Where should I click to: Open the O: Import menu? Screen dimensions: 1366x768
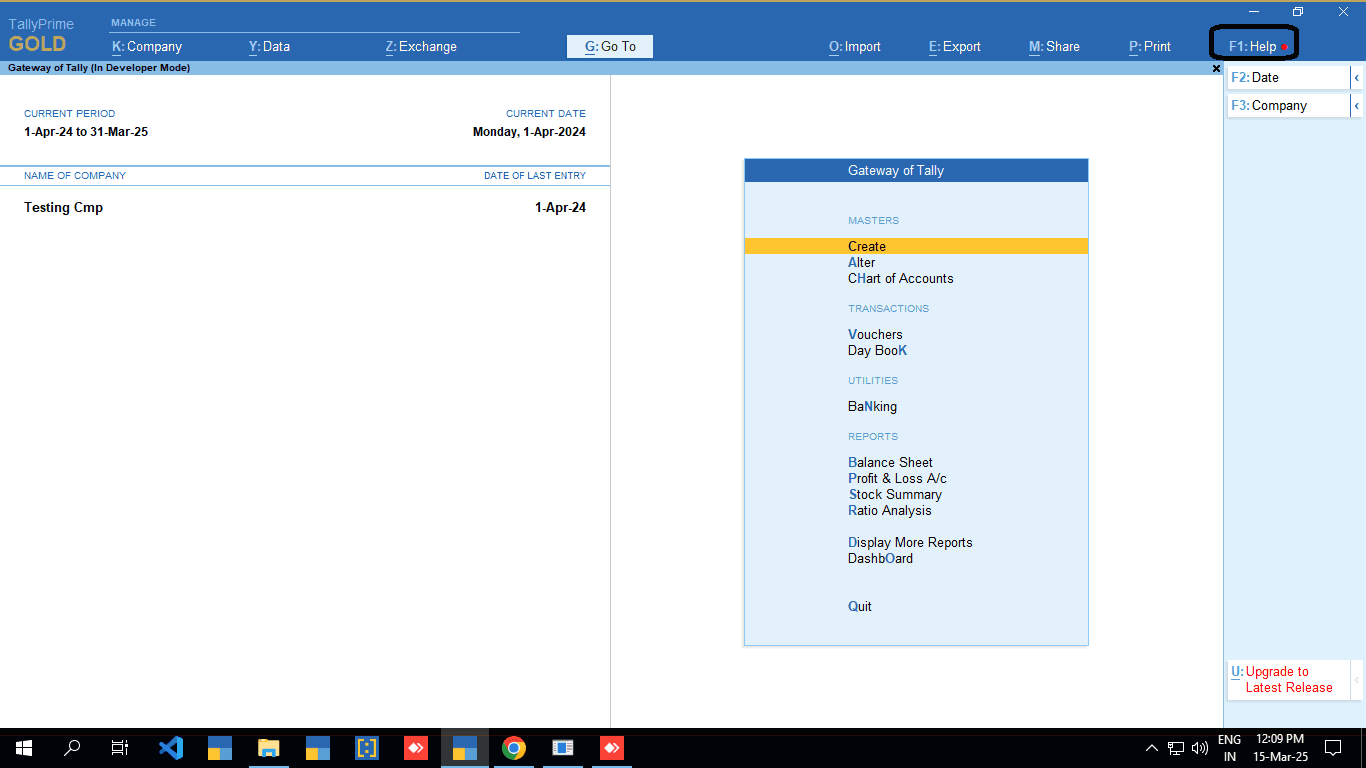click(855, 46)
